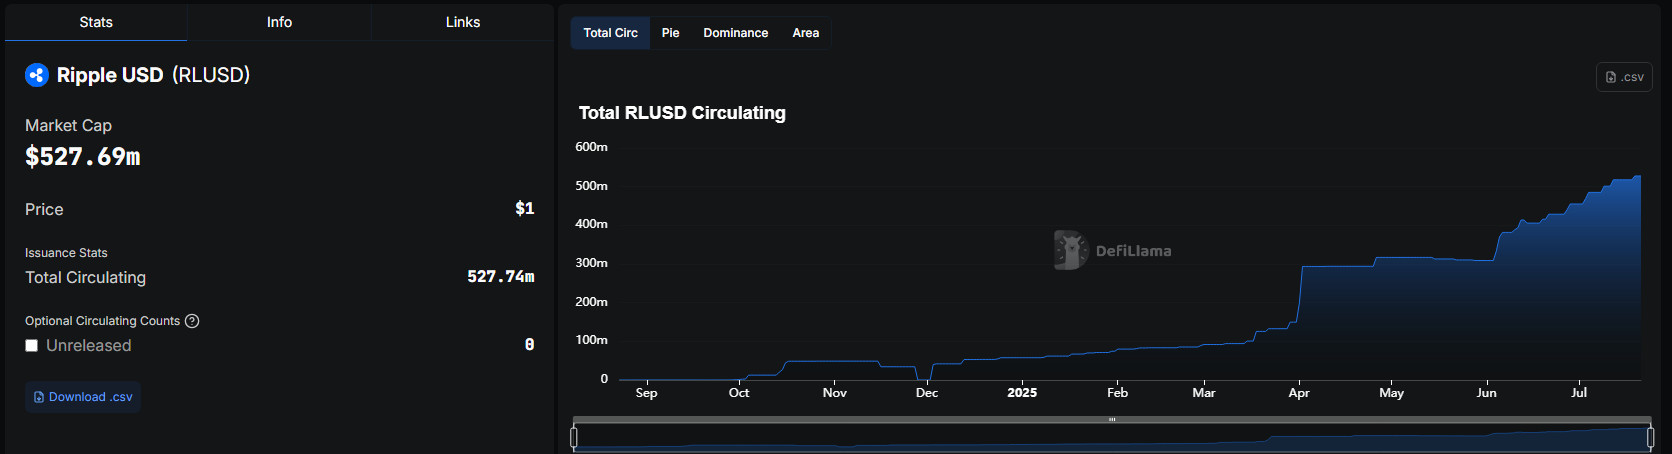Click the Nov x-axis label

(835, 393)
